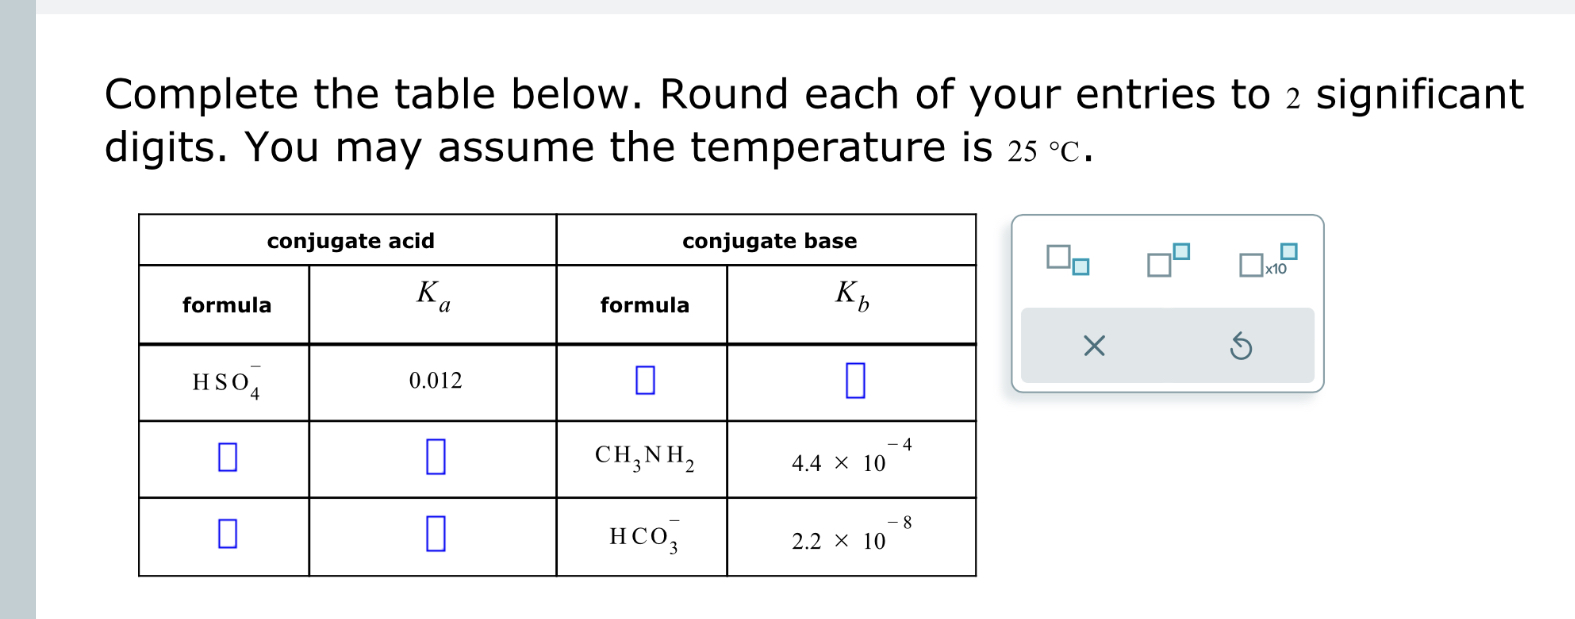
Task: Click the x10 scientific notation icon
Action: 1262,263
